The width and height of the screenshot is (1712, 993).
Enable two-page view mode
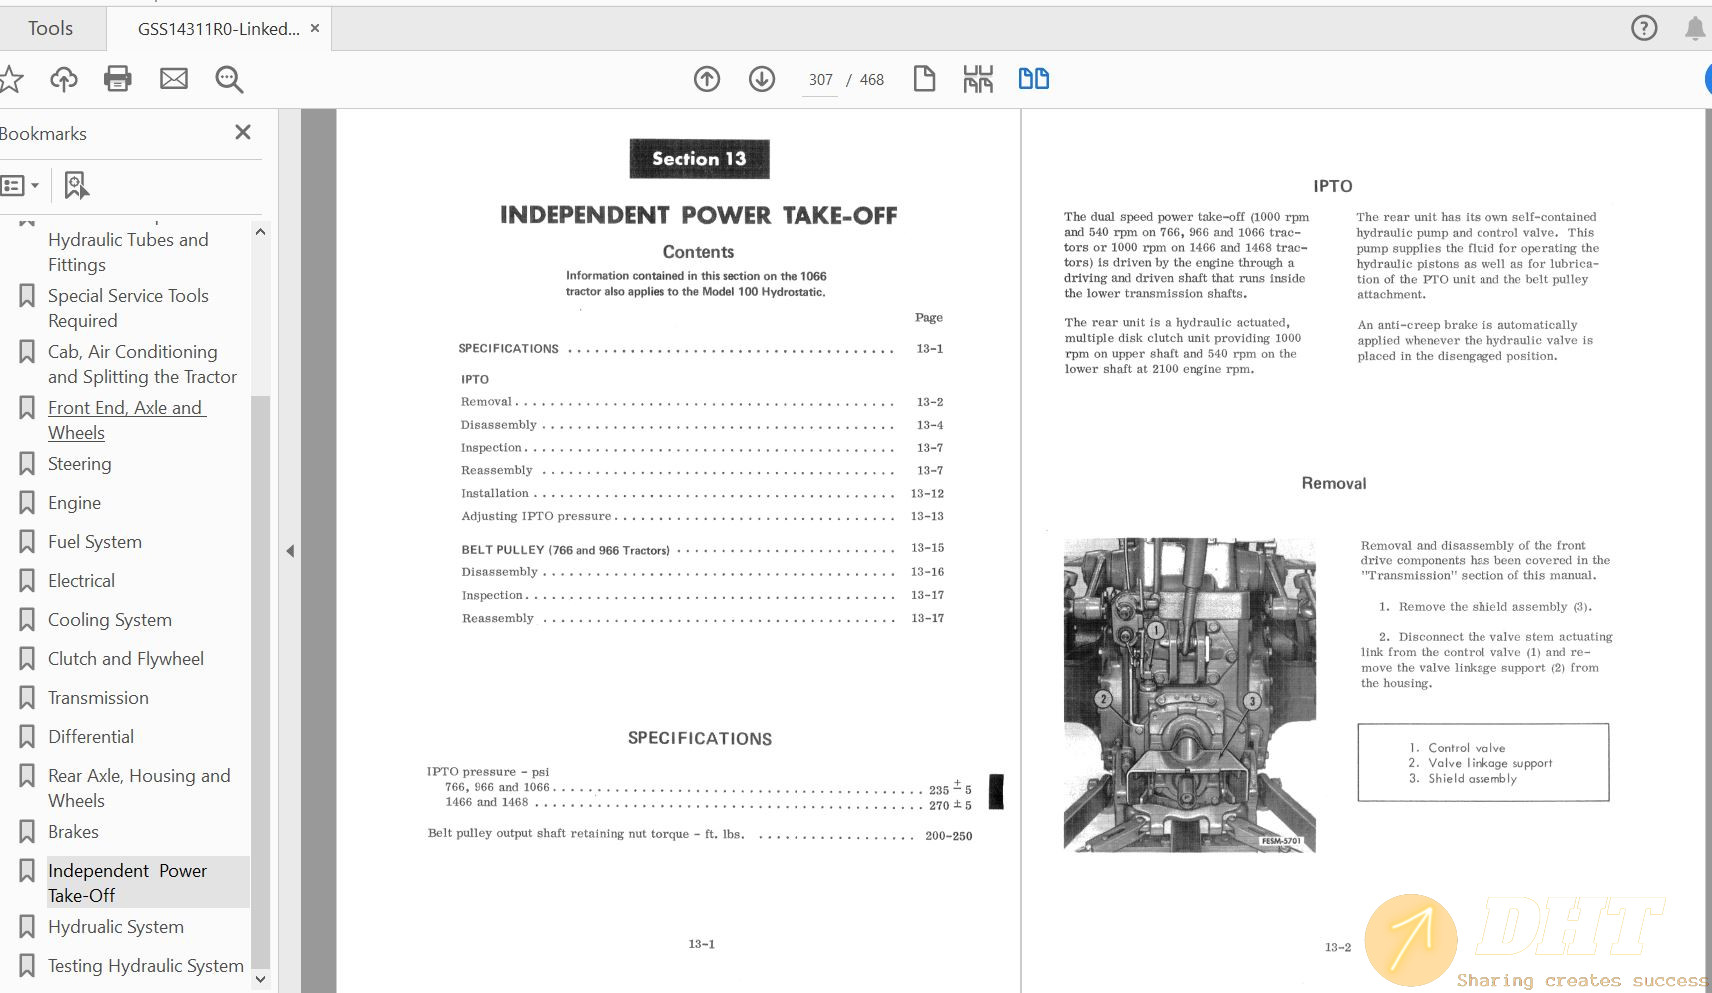pos(1033,79)
